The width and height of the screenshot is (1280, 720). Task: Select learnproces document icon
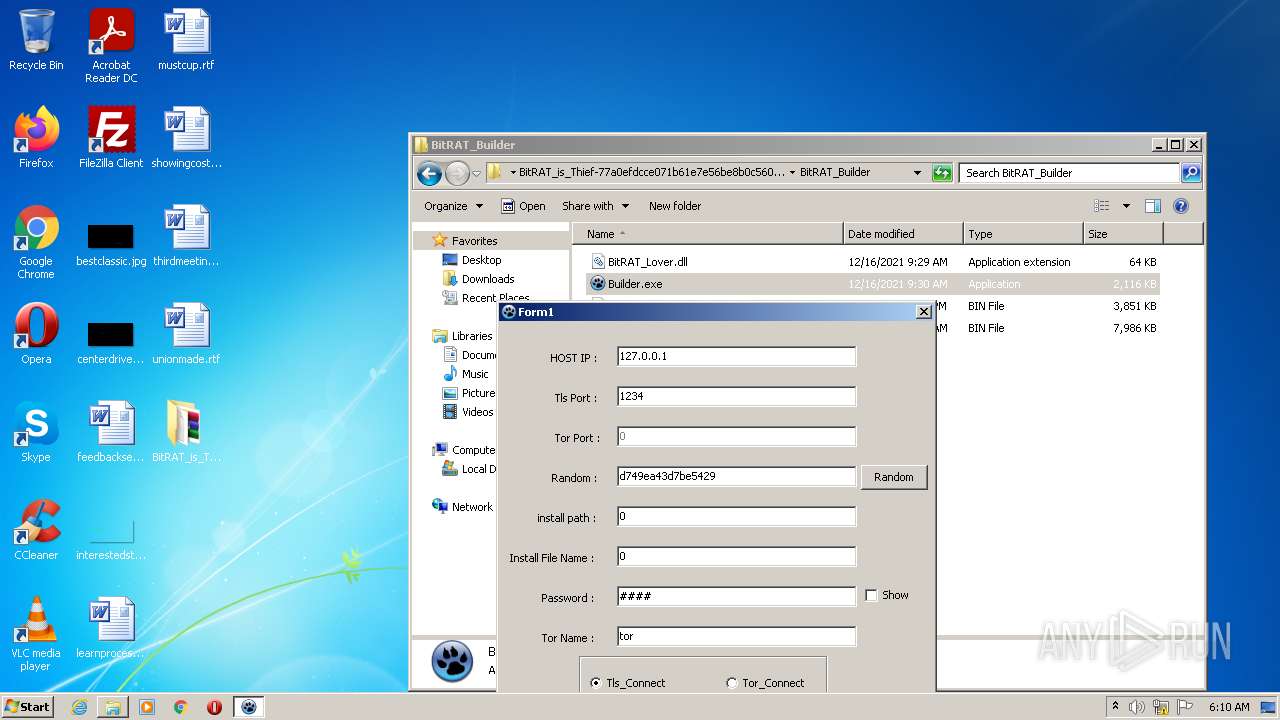pyautogui.click(x=111, y=628)
